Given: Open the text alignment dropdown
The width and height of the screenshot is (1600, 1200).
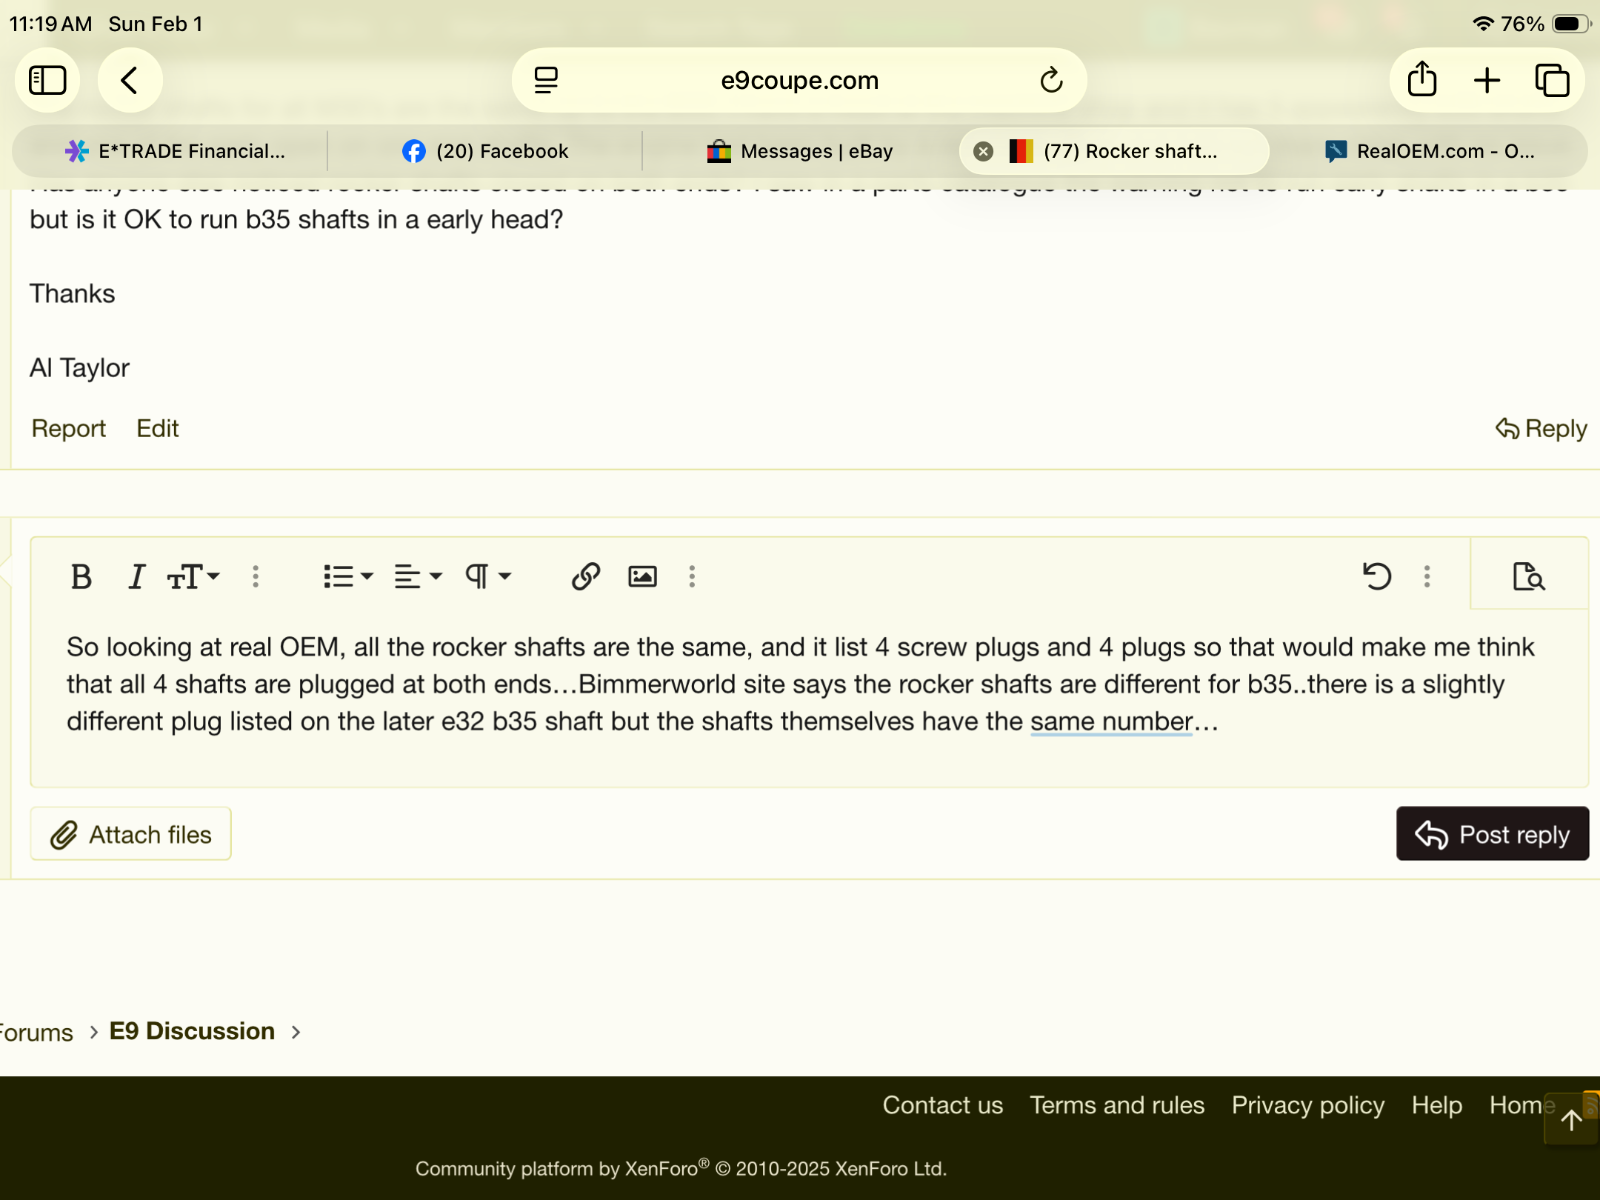Looking at the screenshot, I should (x=417, y=577).
